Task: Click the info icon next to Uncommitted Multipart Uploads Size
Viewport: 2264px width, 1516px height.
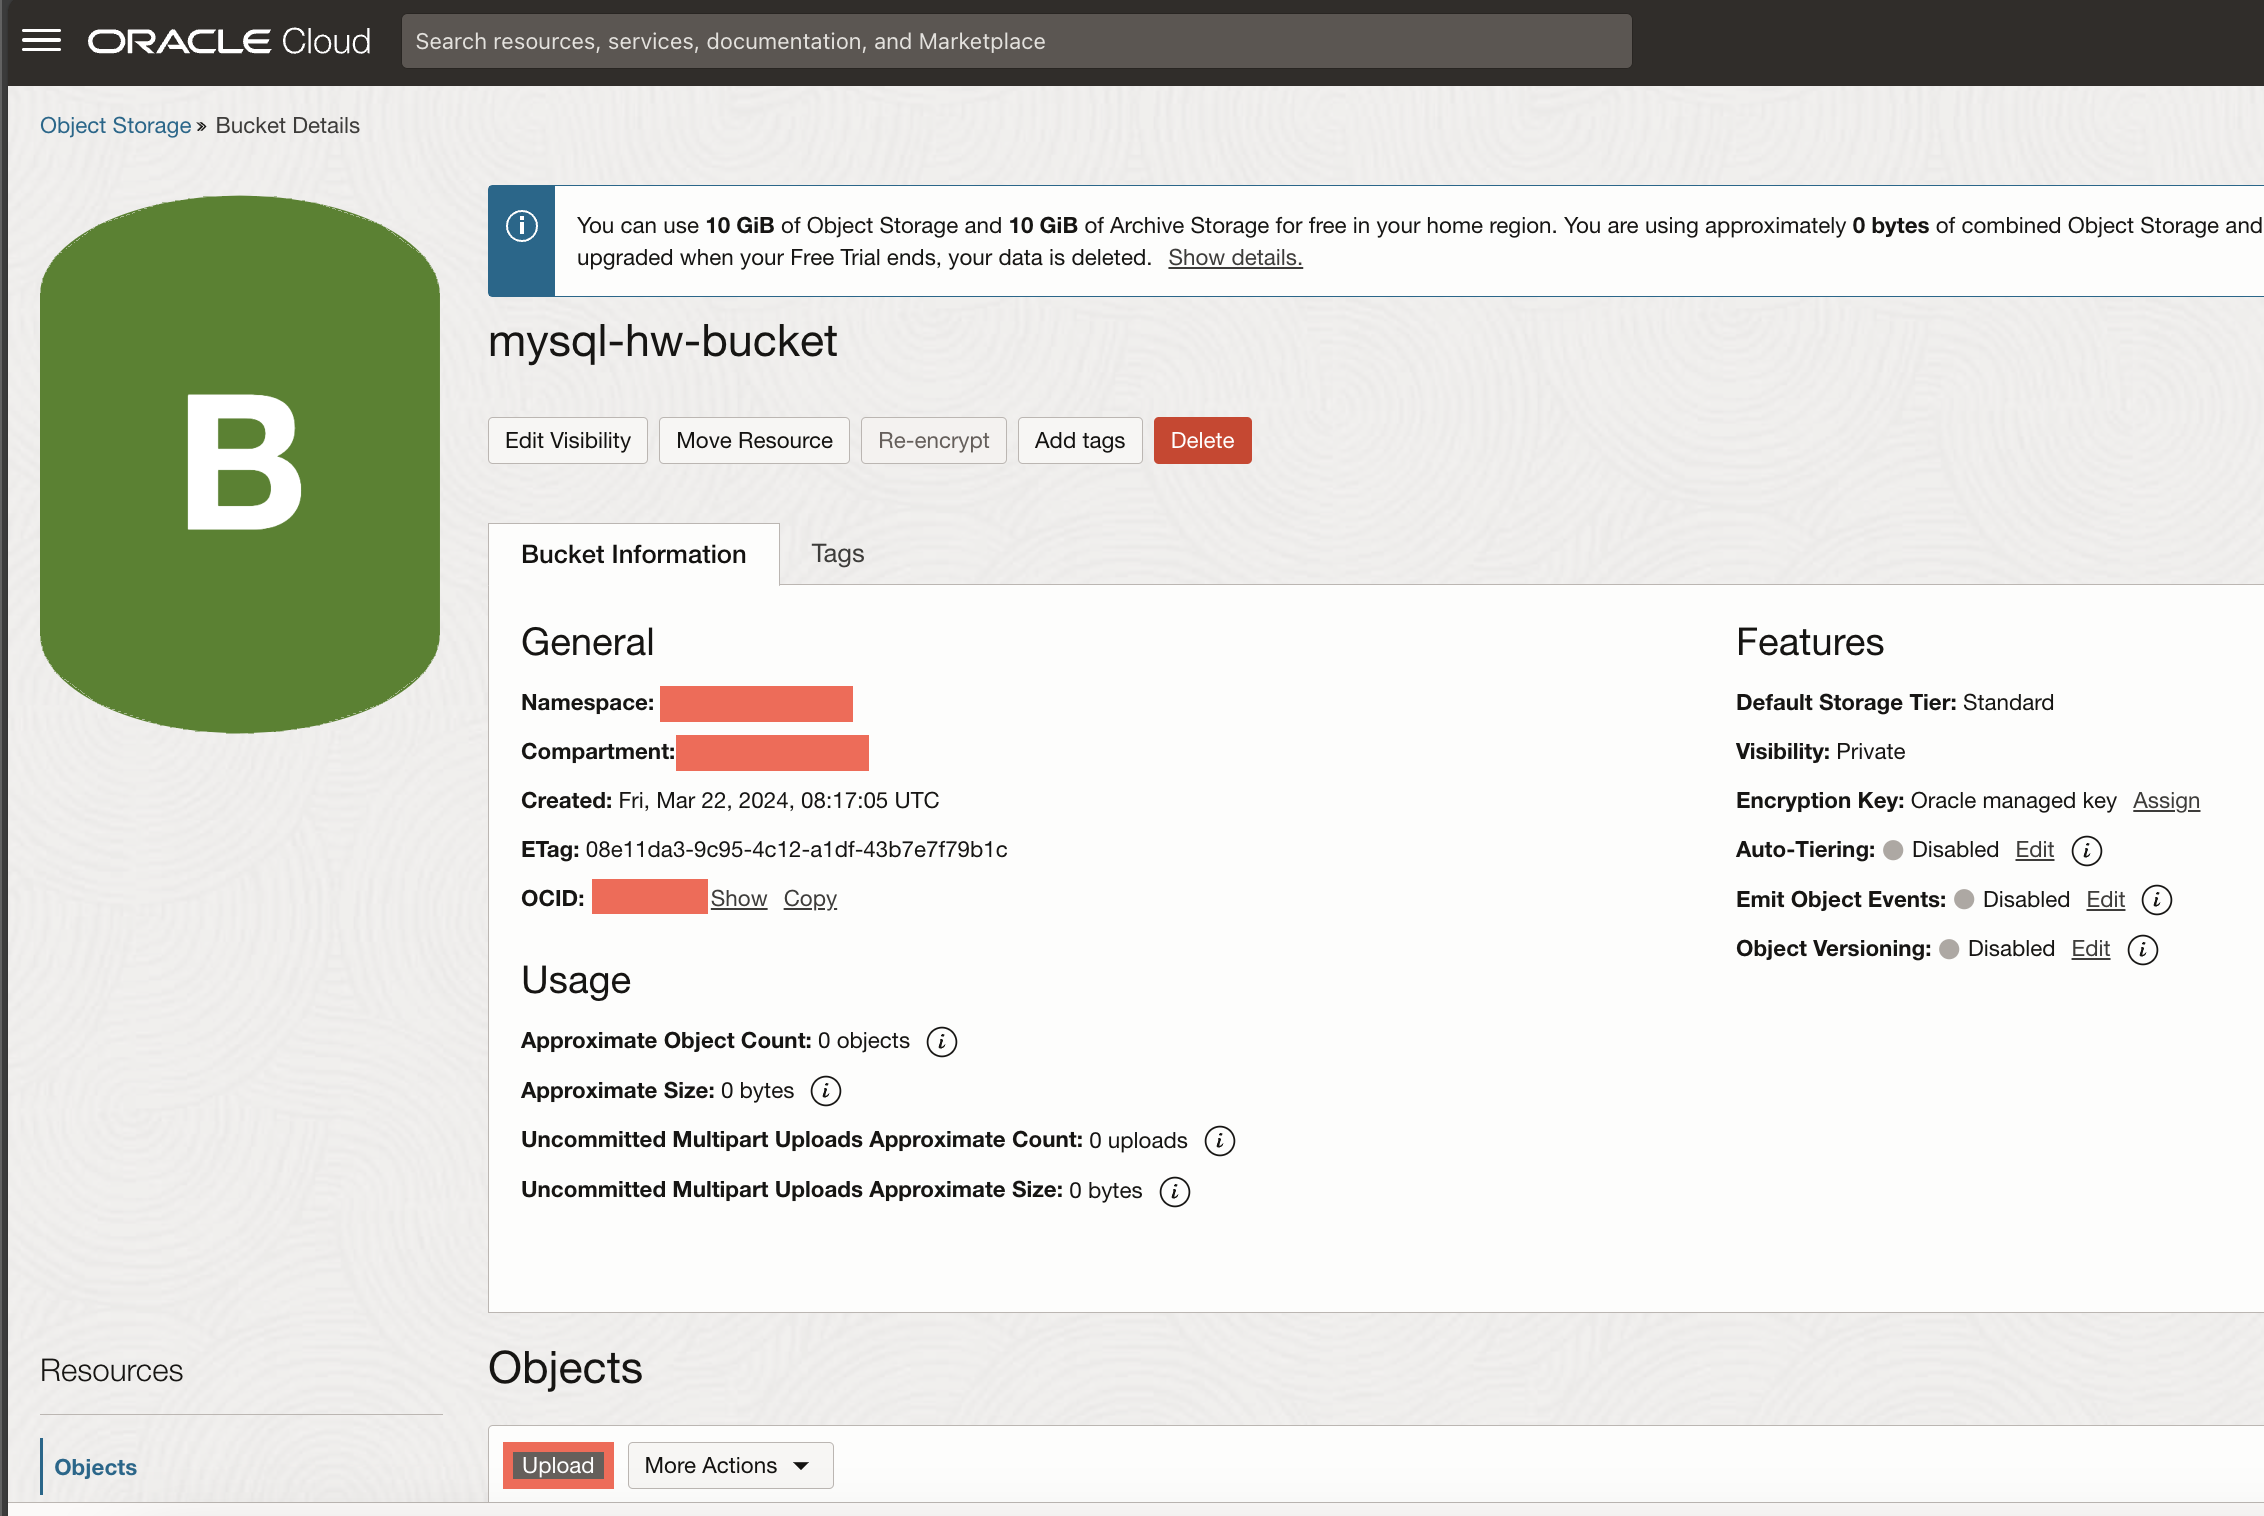Action: [1179, 1189]
